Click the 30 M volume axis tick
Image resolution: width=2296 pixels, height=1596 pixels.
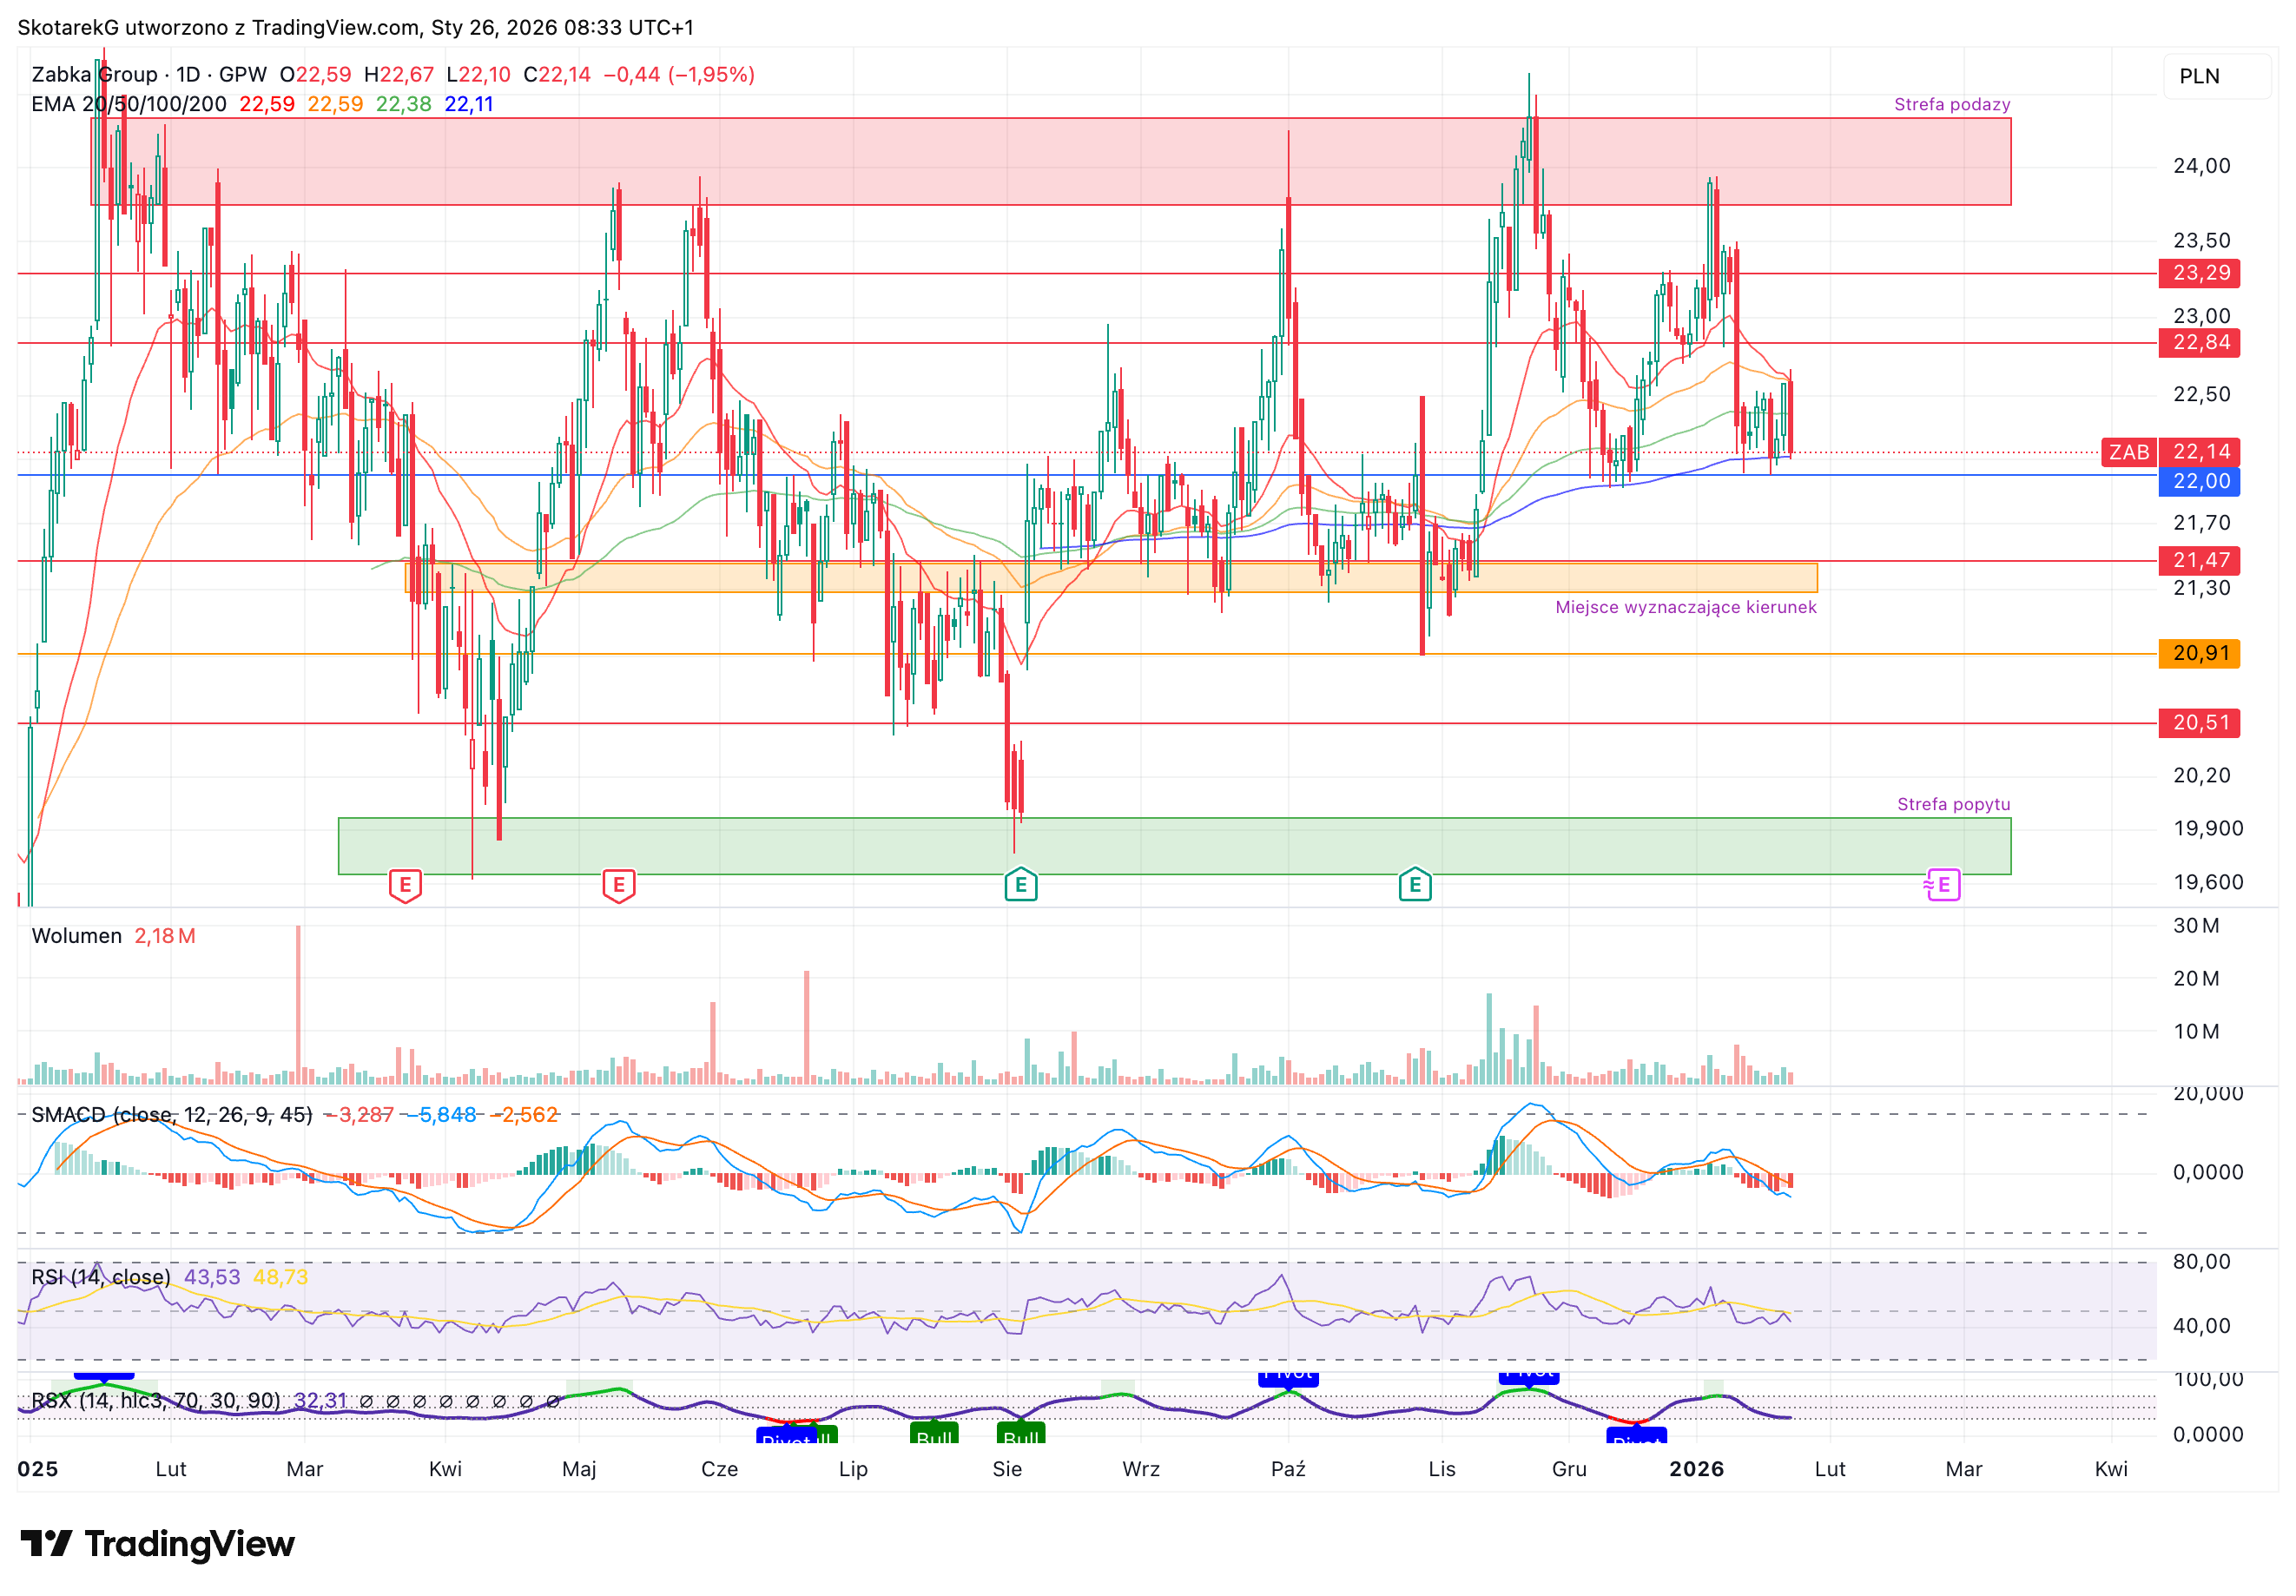pos(2196,926)
